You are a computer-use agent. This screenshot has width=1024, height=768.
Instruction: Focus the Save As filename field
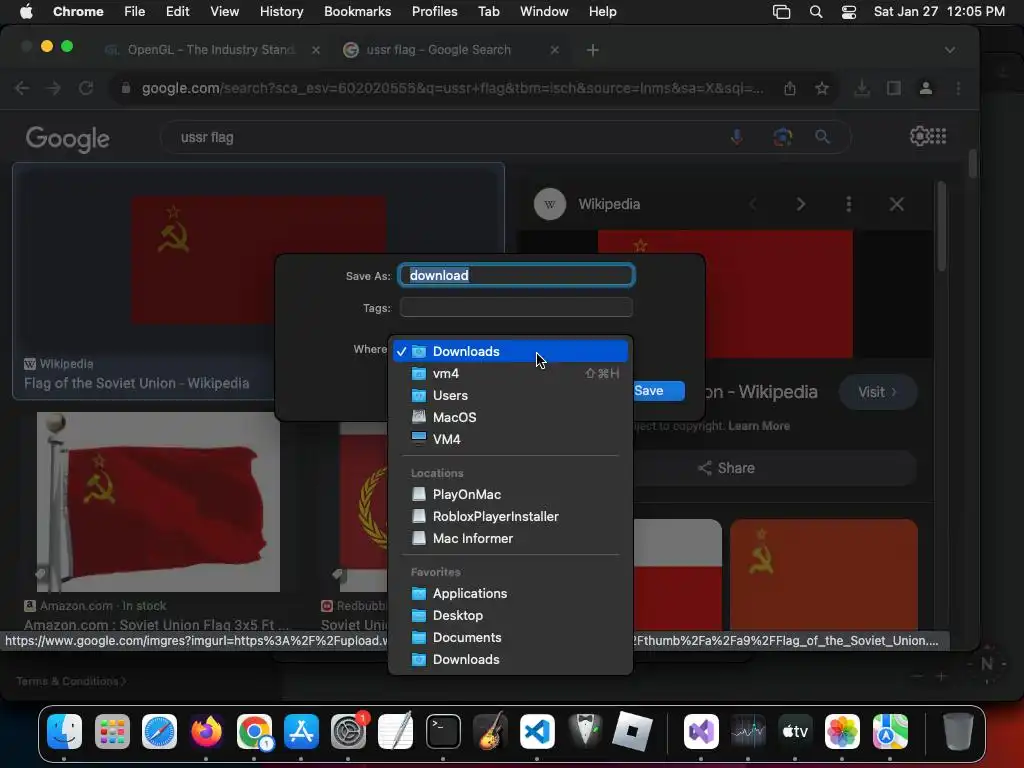pyautogui.click(x=516, y=275)
